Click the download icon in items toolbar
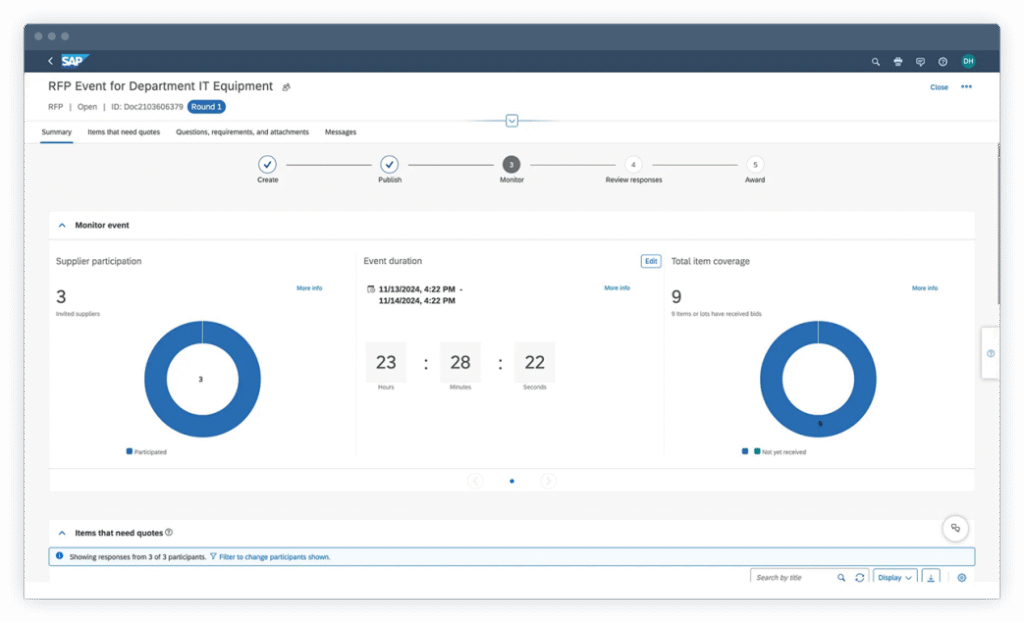1024x622 pixels. tap(931, 578)
